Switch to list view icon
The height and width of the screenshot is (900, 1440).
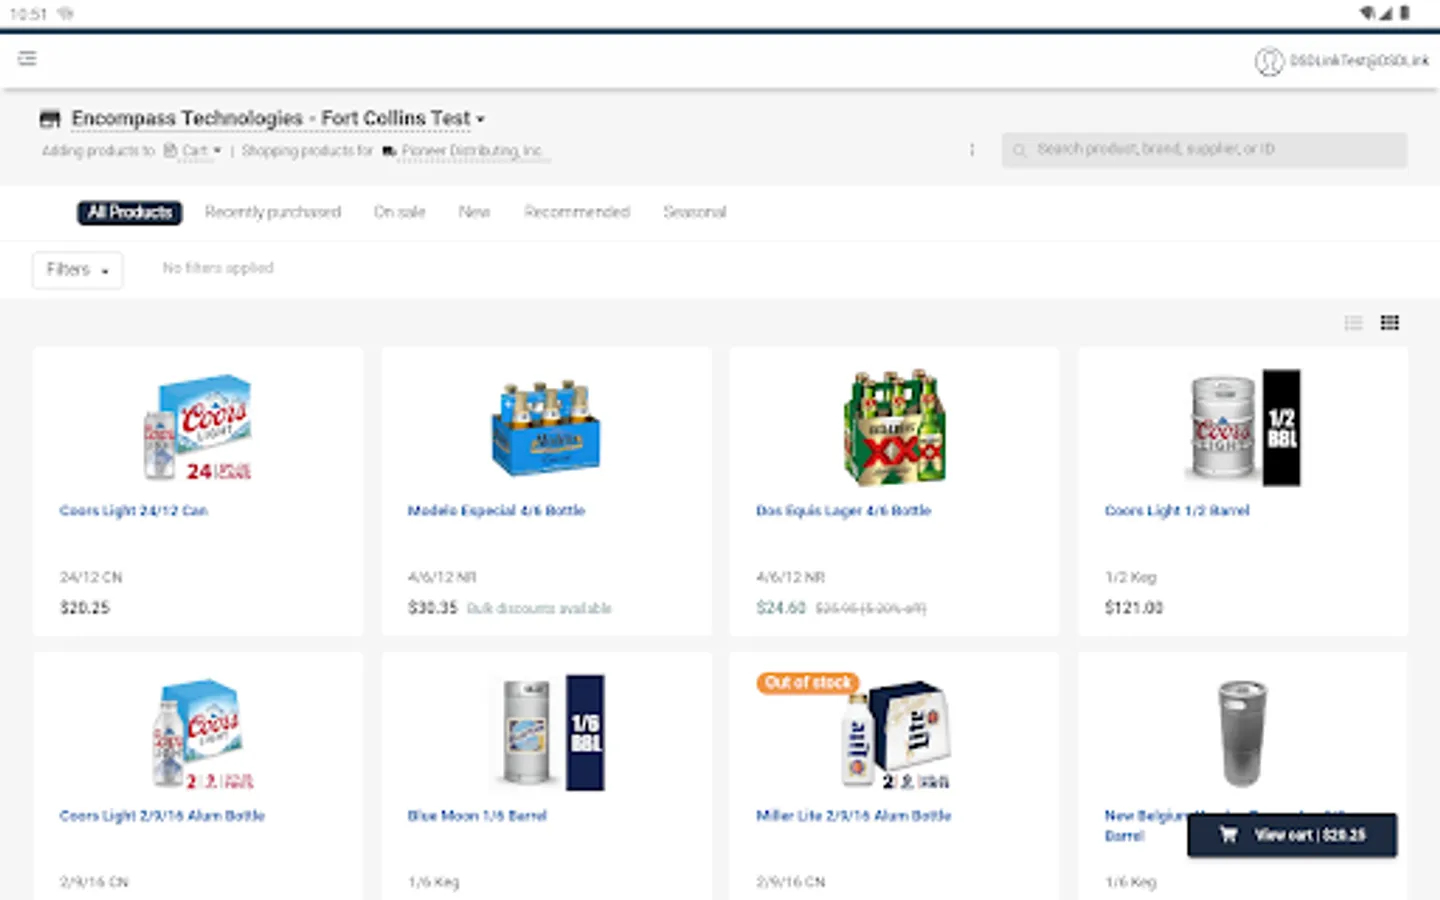tap(1353, 323)
